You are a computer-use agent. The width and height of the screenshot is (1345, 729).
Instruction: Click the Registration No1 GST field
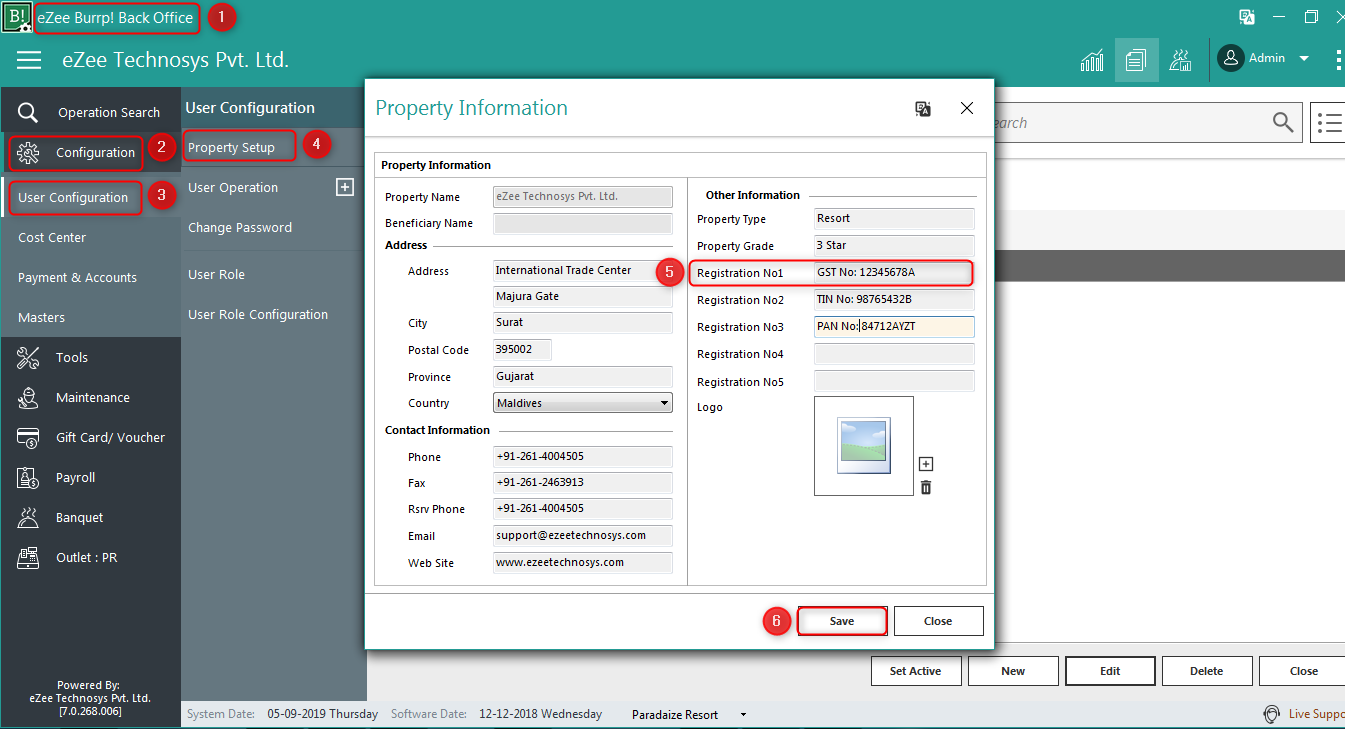[x=893, y=273]
